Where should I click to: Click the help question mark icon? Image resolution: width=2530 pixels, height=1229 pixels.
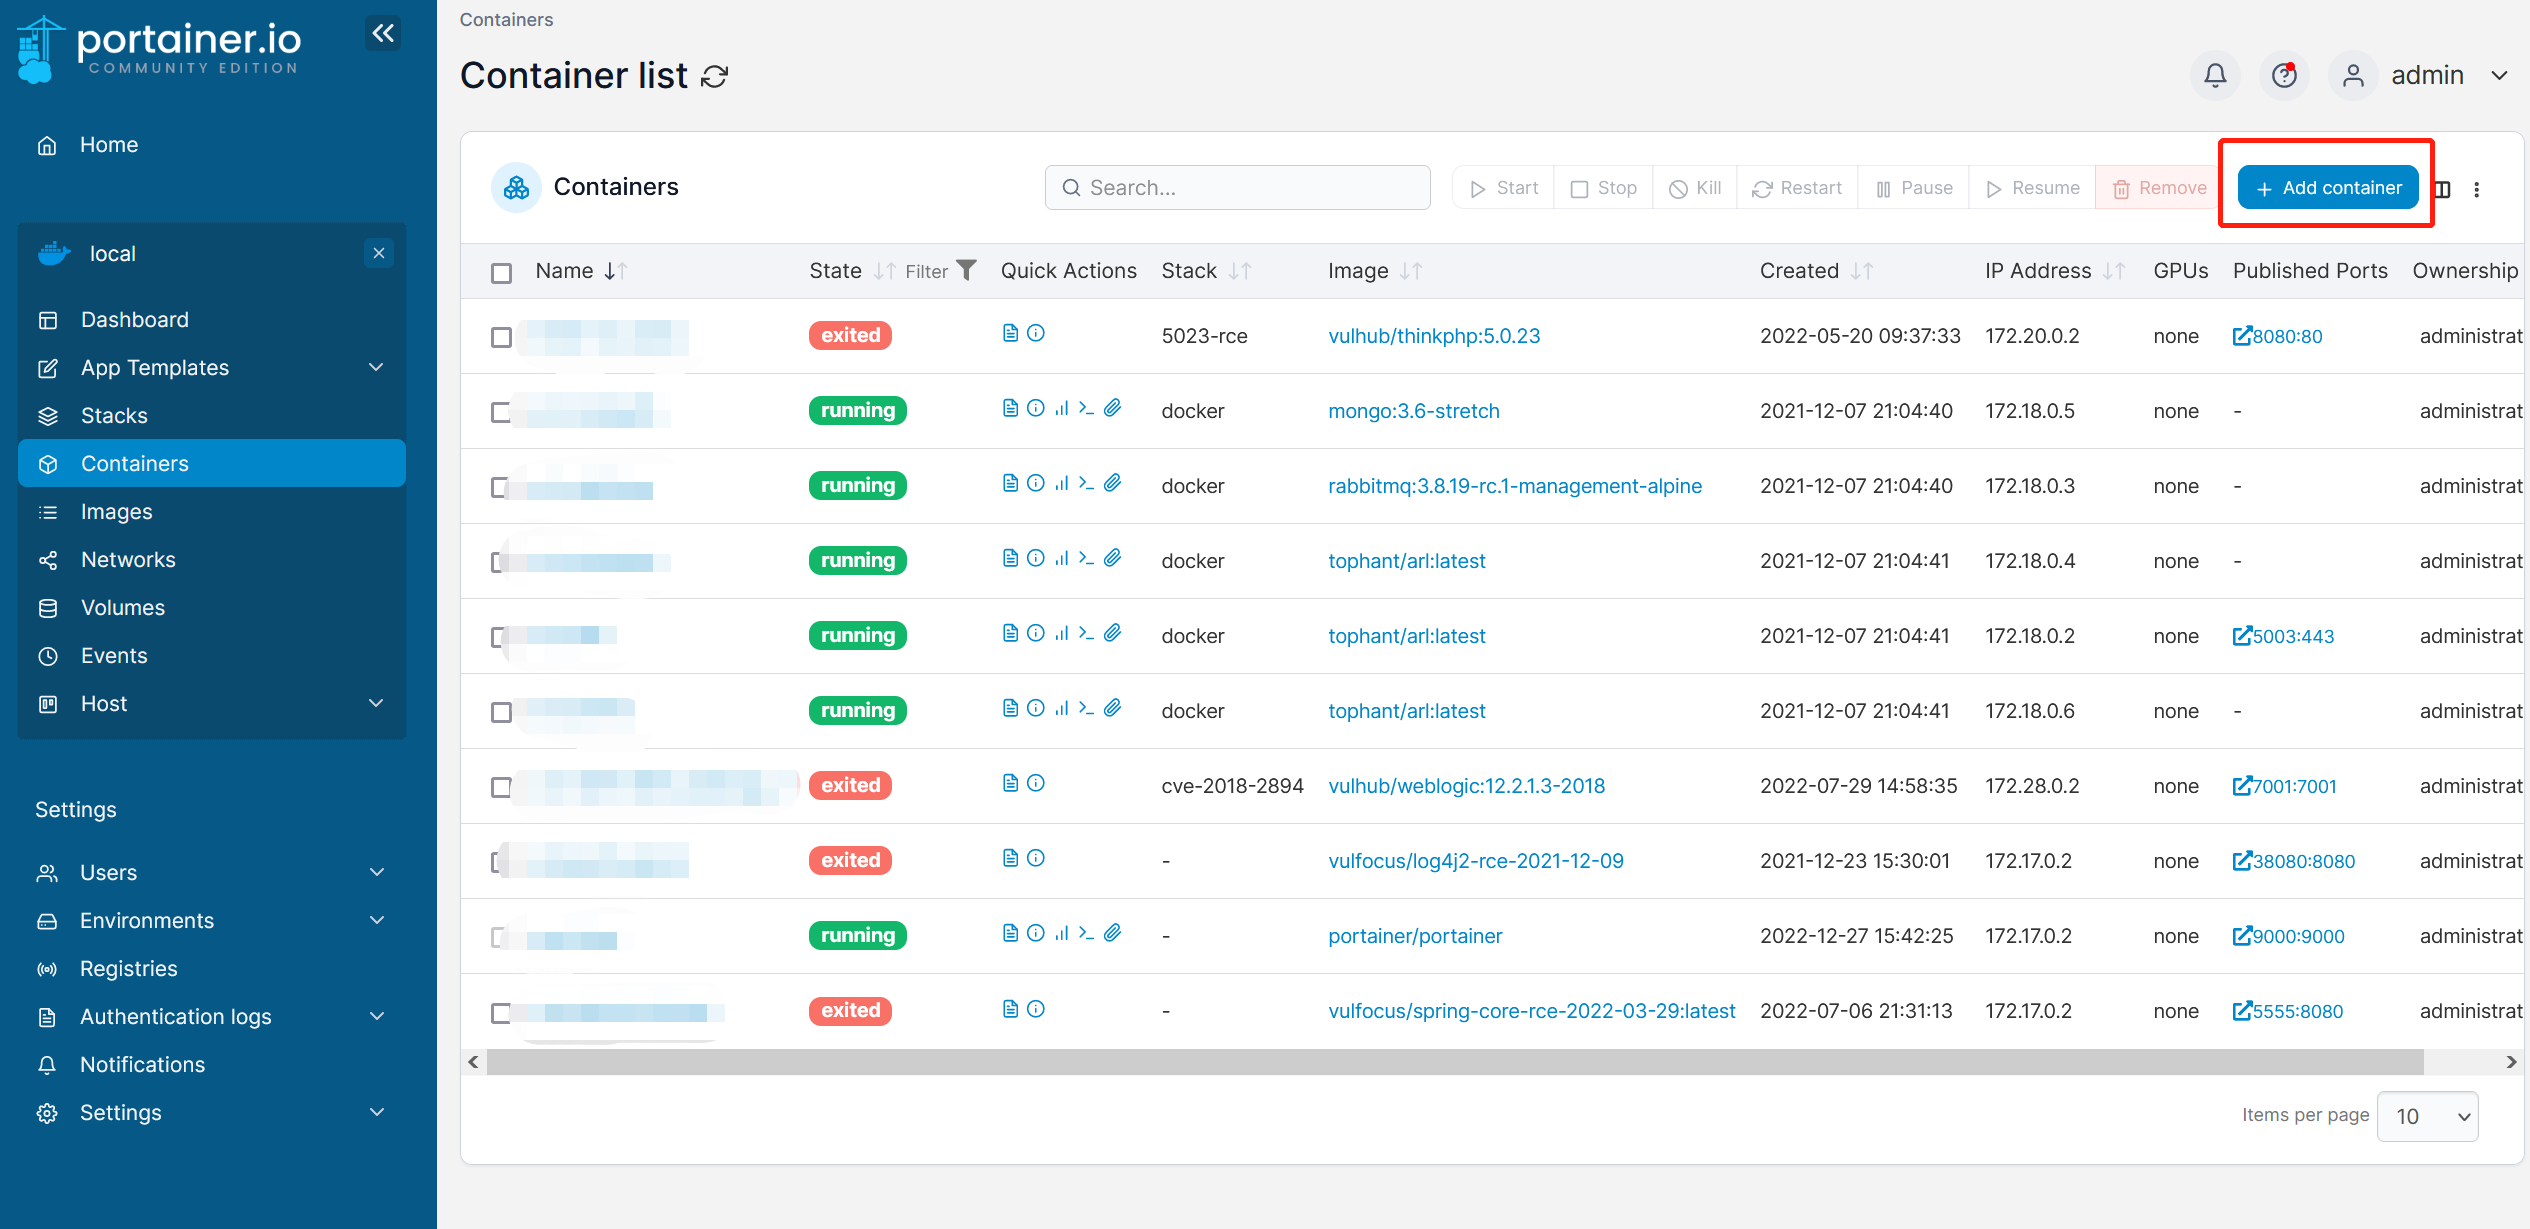point(2284,75)
